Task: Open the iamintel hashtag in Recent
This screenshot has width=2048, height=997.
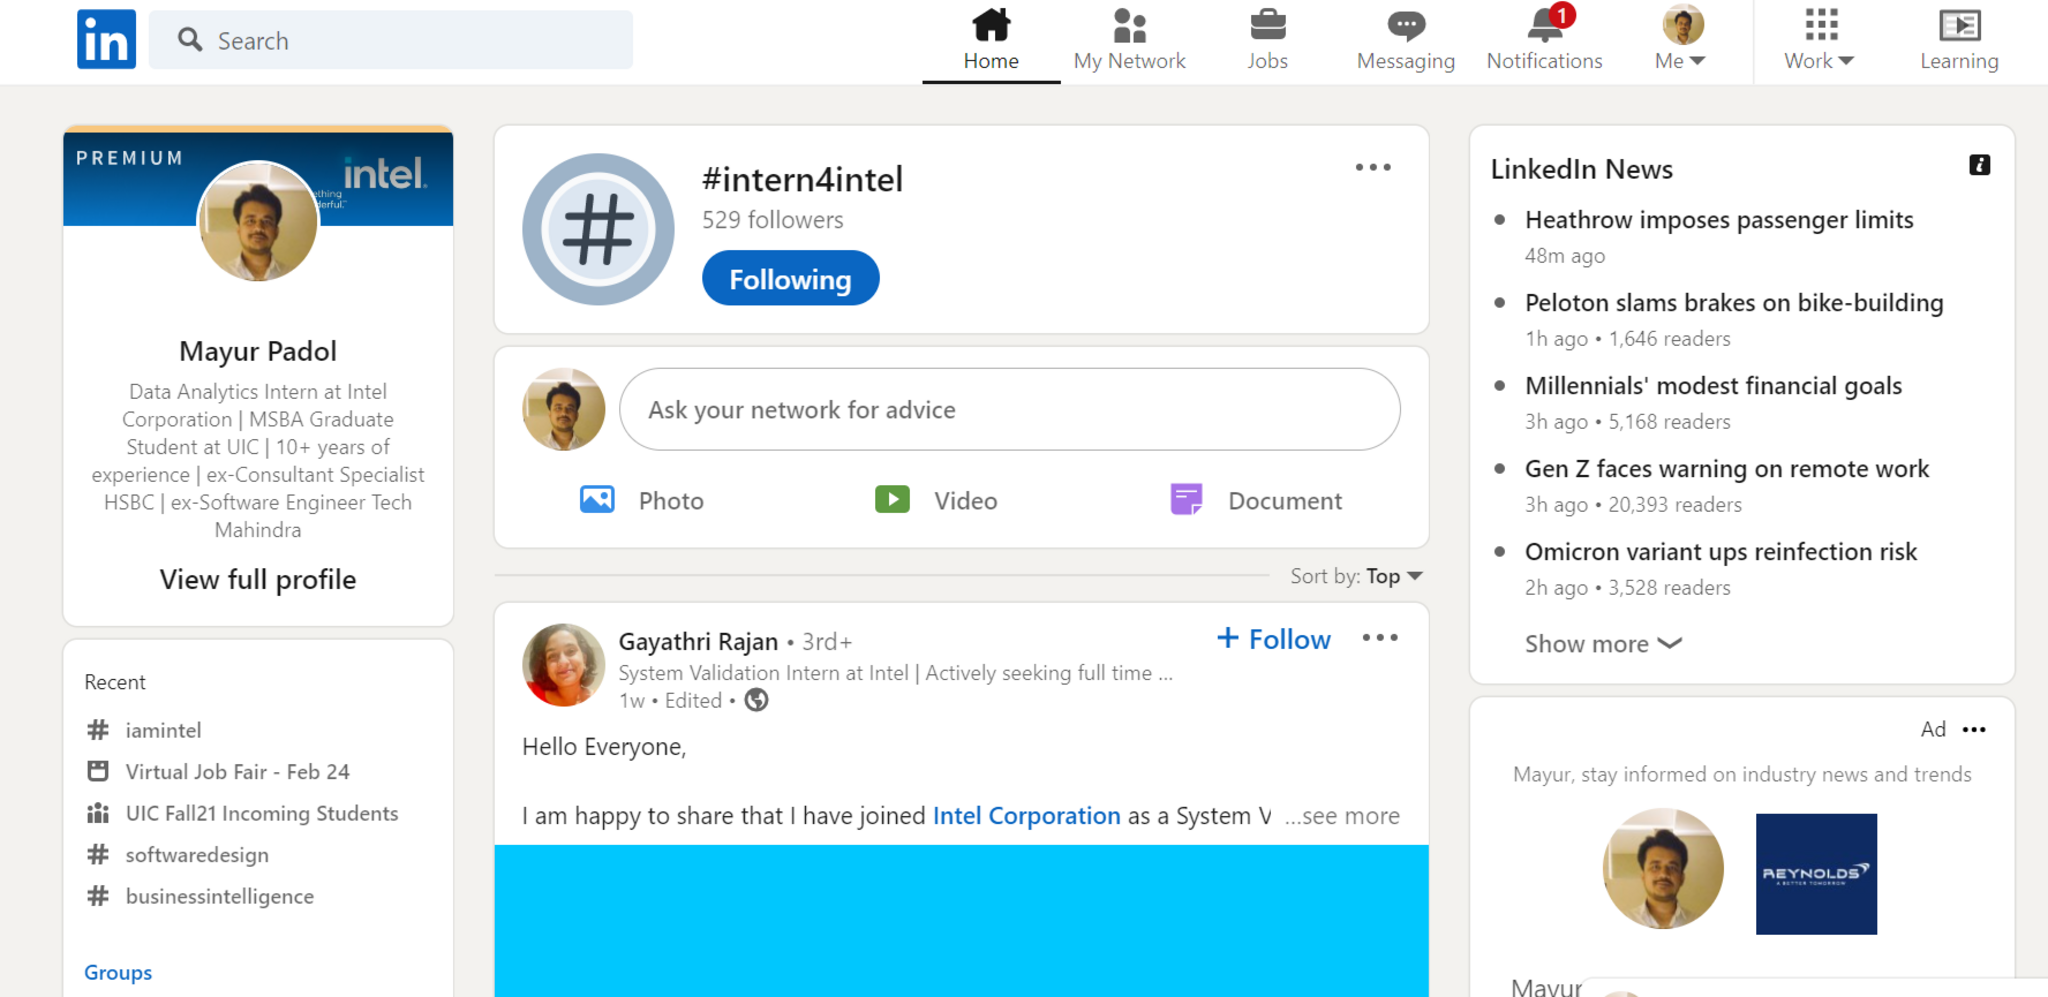Action: [x=163, y=730]
